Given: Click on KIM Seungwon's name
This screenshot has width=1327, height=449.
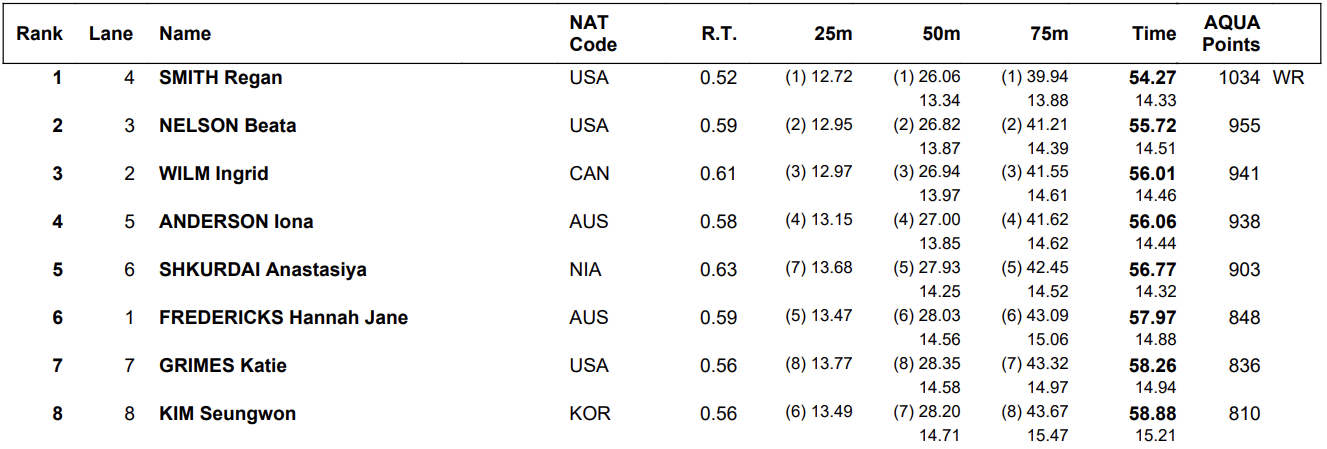Looking at the screenshot, I should [227, 413].
